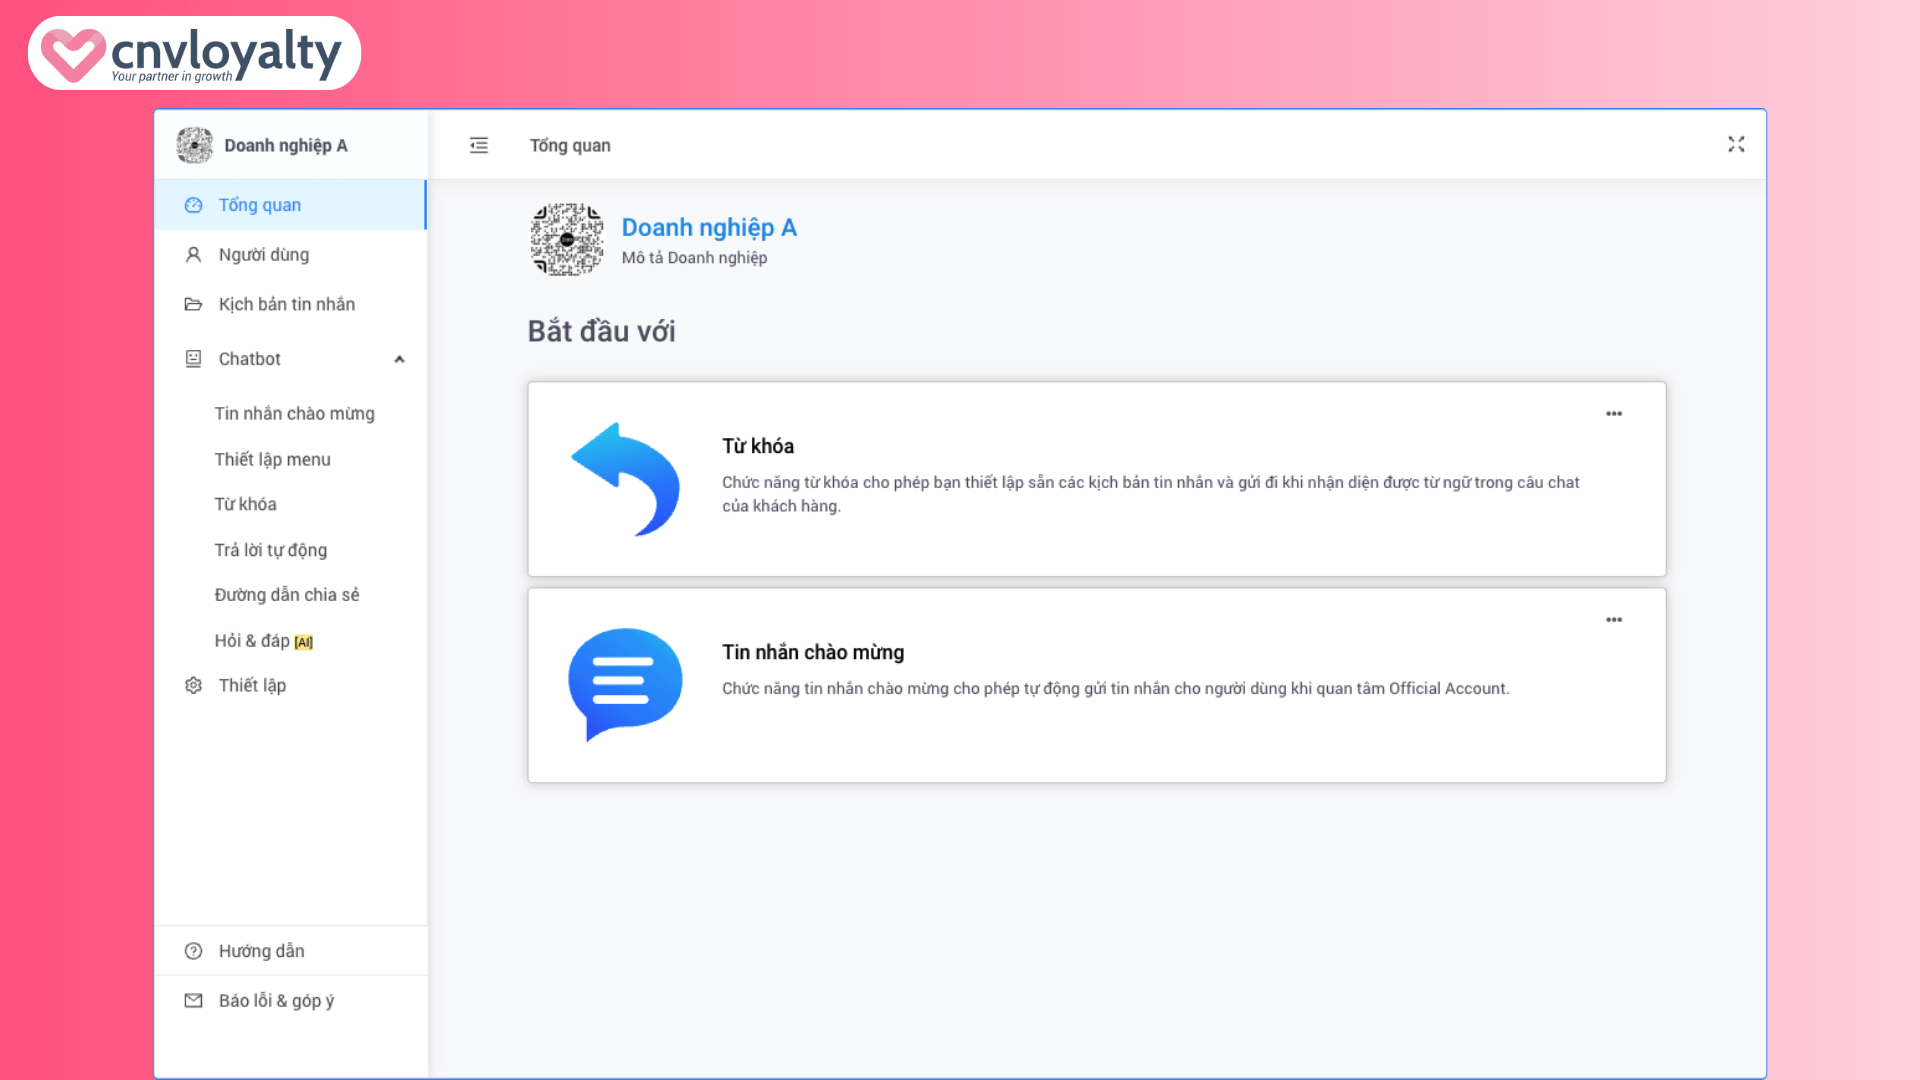Click the Hướng dẫn help icon
Viewport: 1920px width, 1080px height.
[193, 950]
